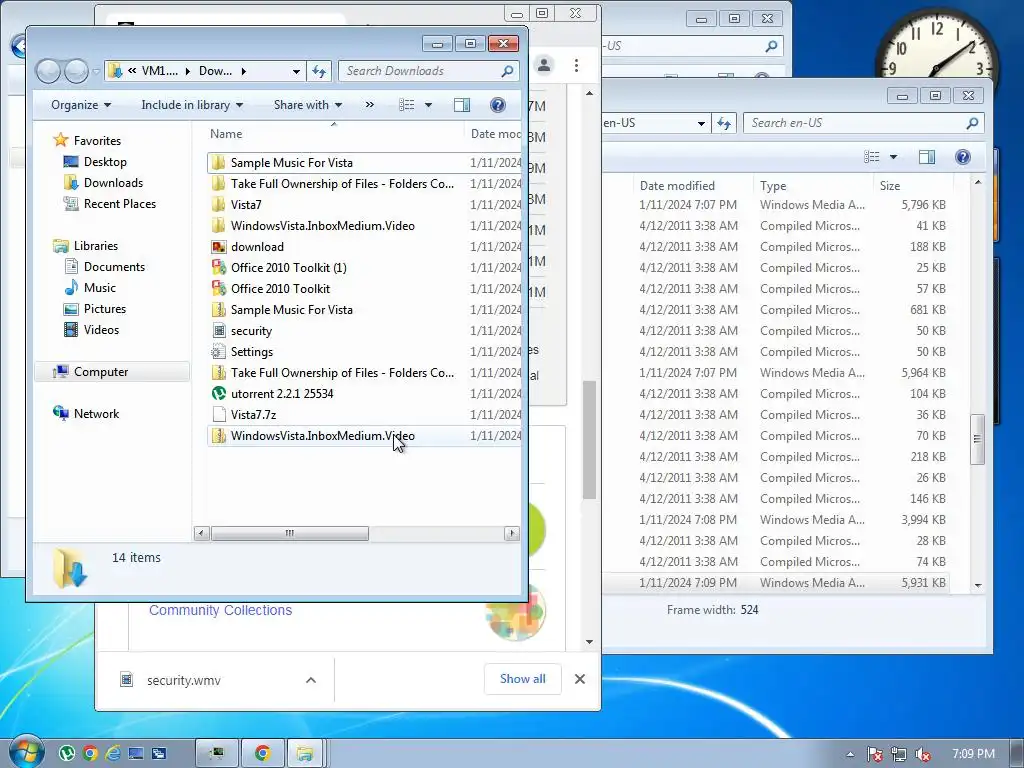
Task: Open the Share with dropdown
Action: tap(308, 105)
